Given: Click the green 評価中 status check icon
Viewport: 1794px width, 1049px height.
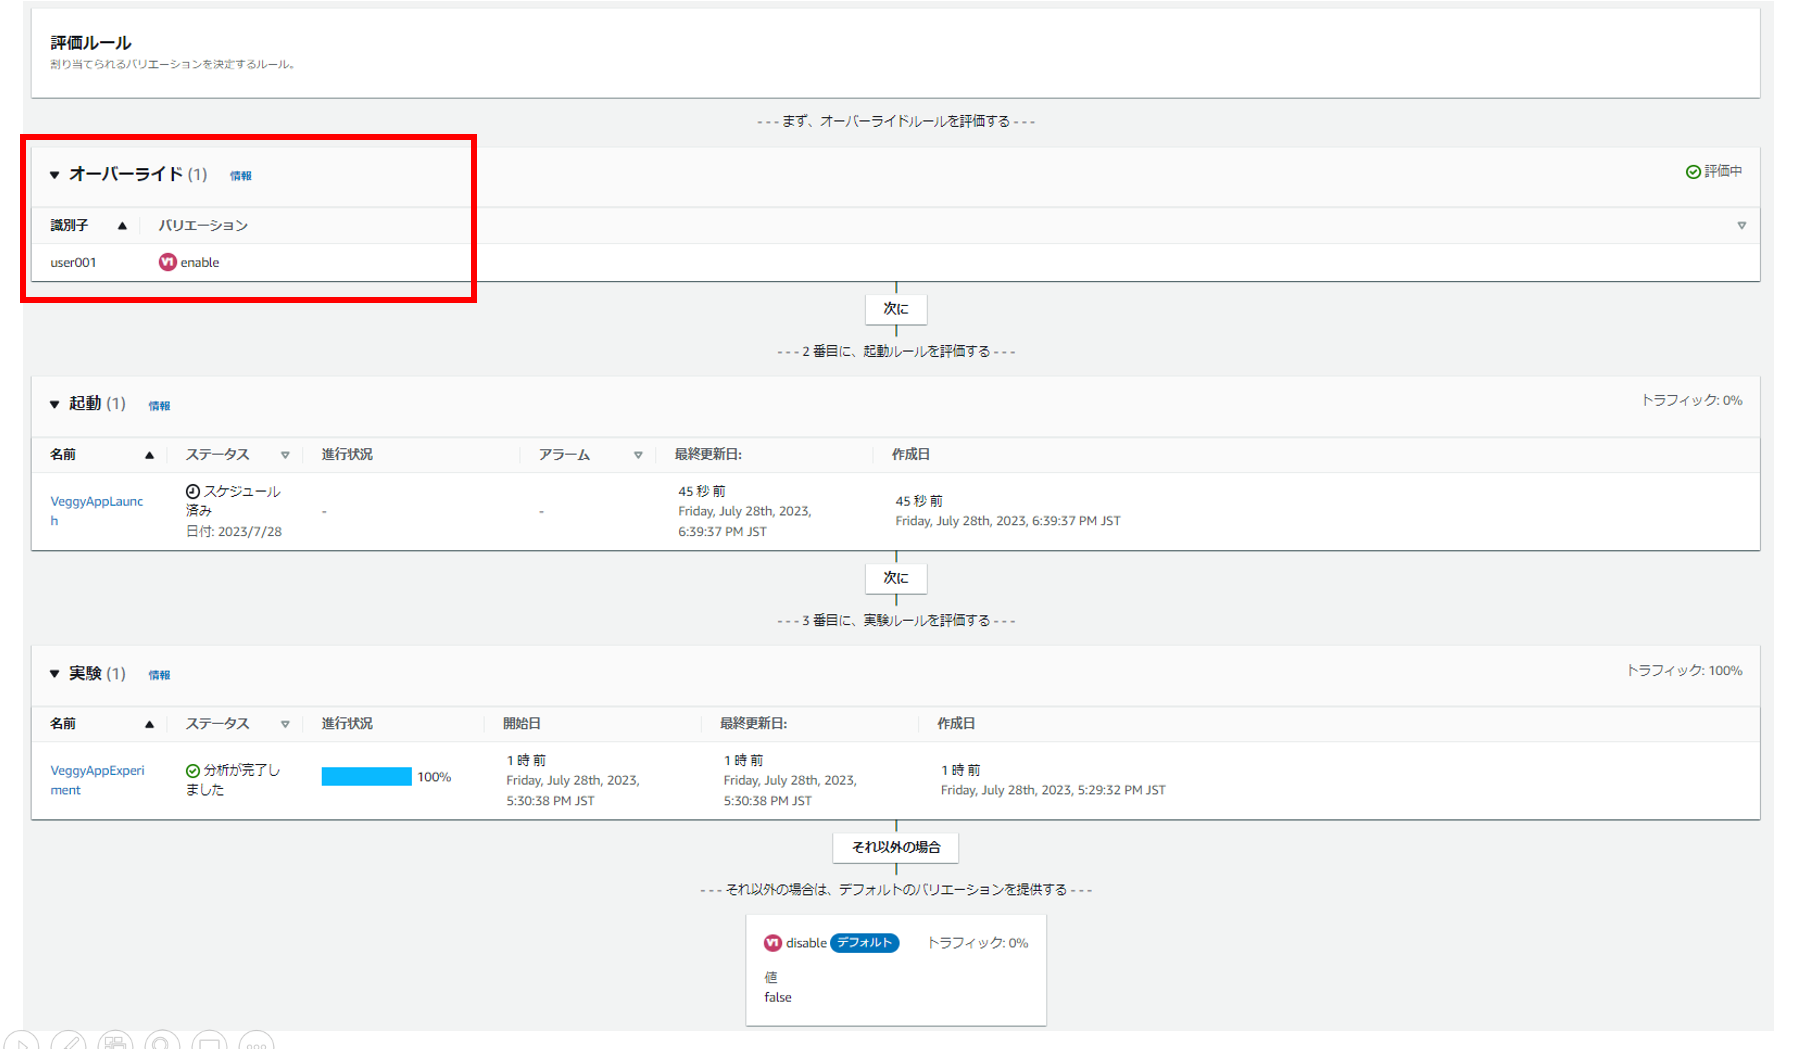Looking at the screenshot, I should tap(1692, 172).
